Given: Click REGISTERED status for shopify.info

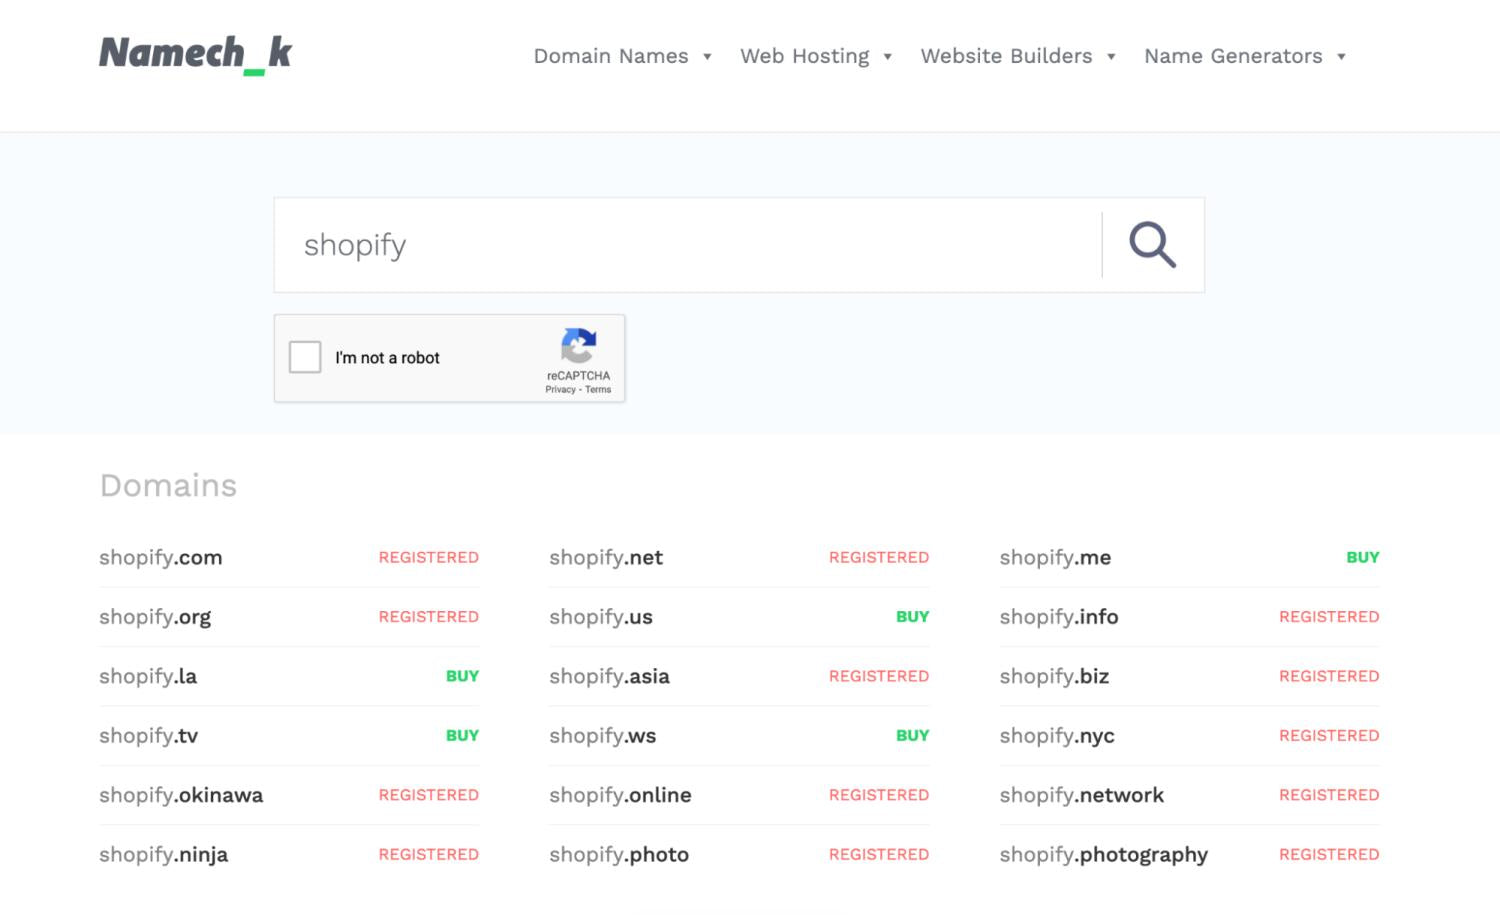Looking at the screenshot, I should (x=1329, y=617).
